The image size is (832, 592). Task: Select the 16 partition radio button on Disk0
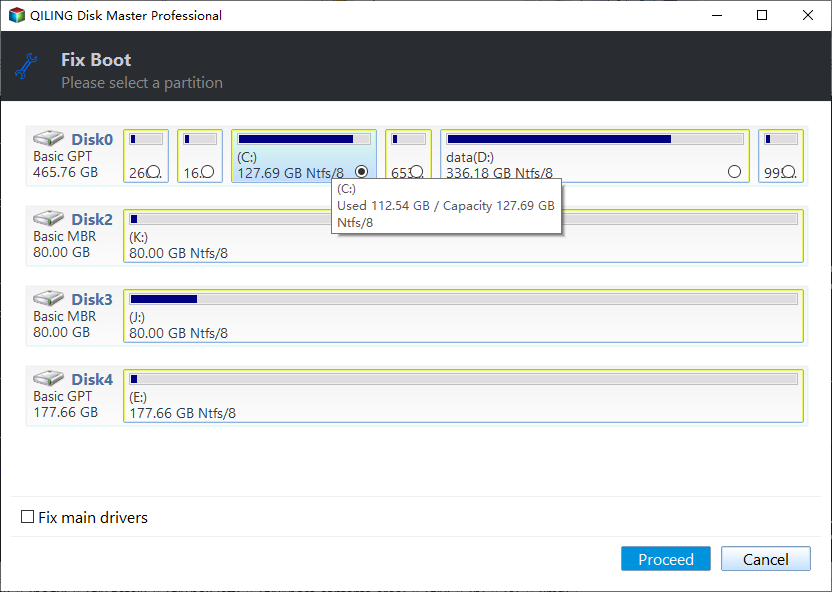tap(207, 171)
